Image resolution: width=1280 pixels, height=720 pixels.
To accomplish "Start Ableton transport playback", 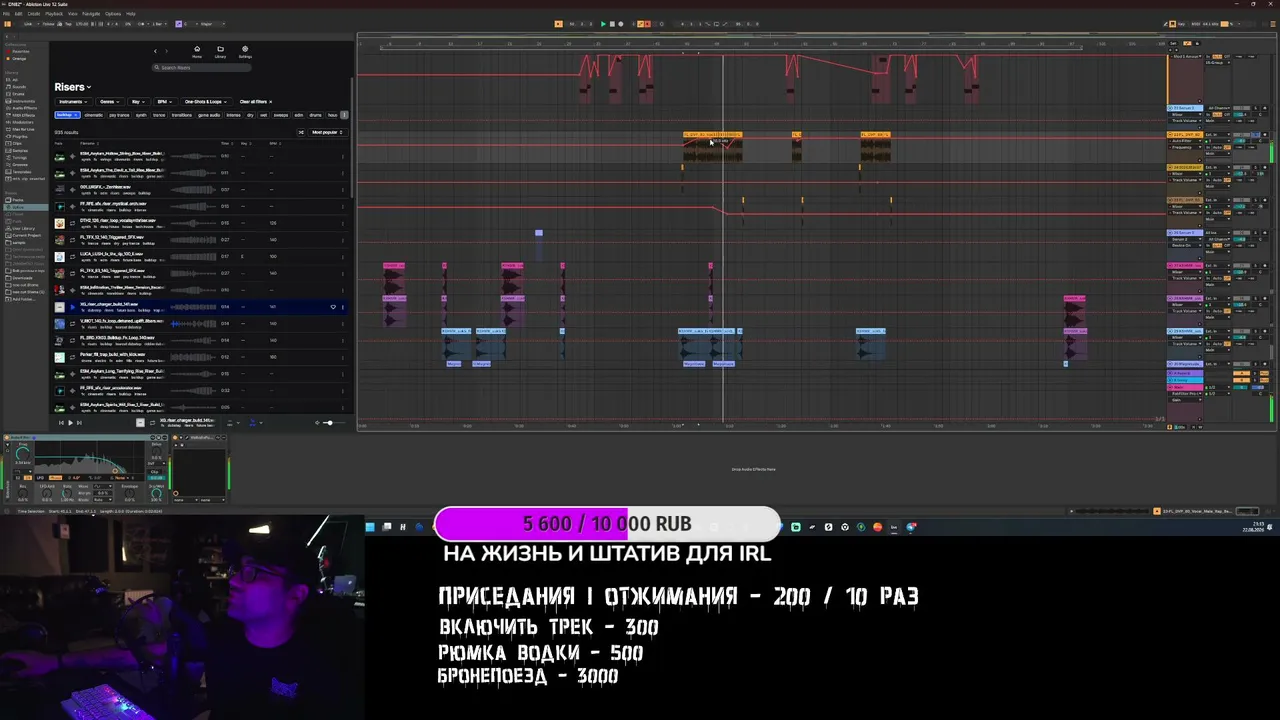I will [x=603, y=24].
